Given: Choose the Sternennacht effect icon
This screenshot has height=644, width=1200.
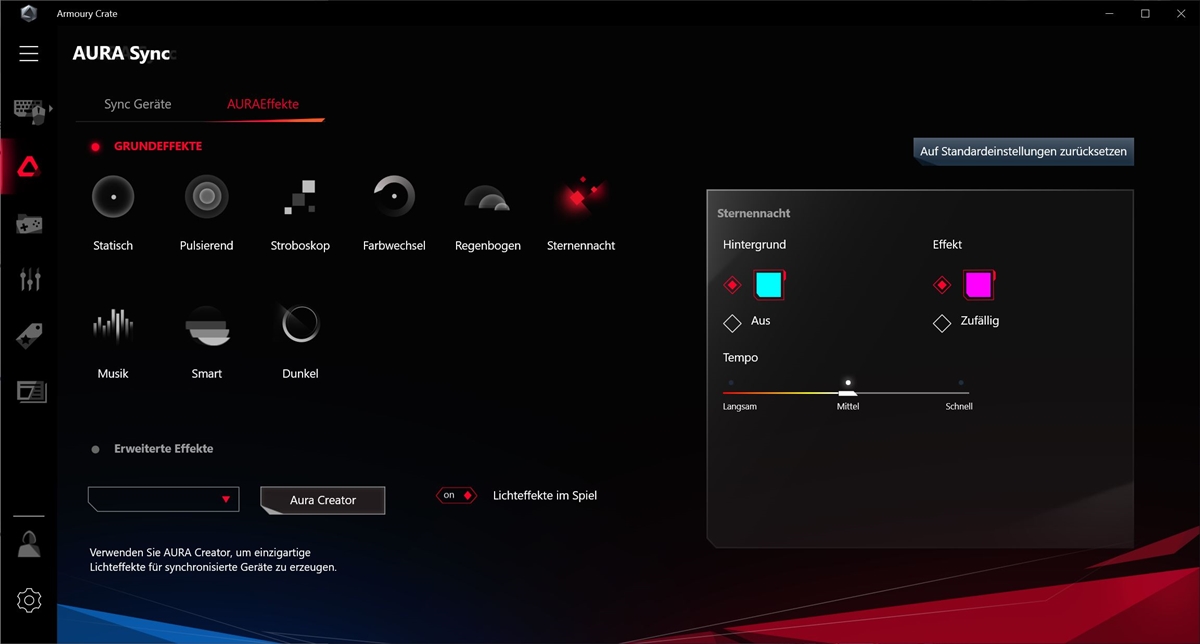Looking at the screenshot, I should 580,196.
